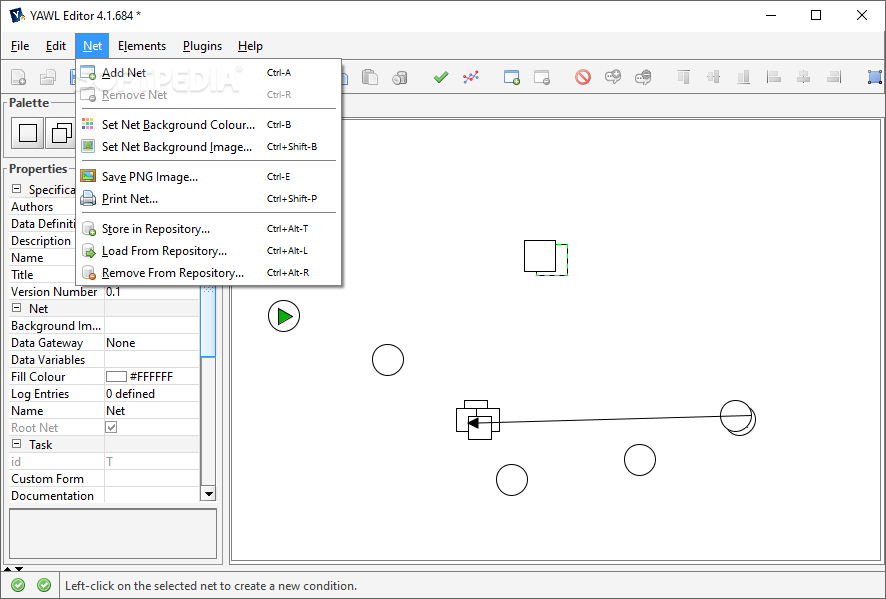This screenshot has width=886, height=599.
Task: Collapse the Specification property group
Action: (x=16, y=189)
